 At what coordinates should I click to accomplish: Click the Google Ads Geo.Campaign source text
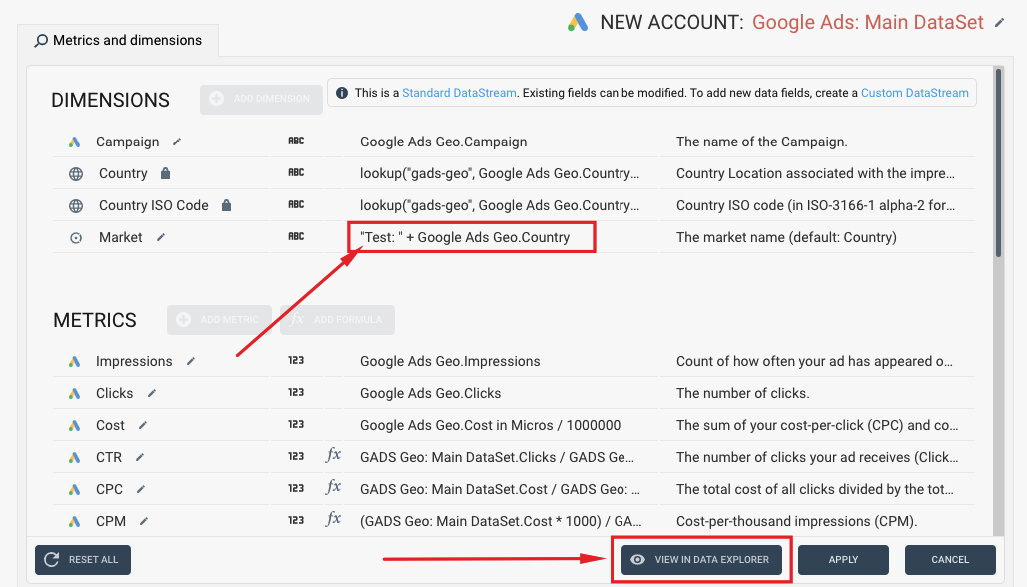click(x=443, y=142)
